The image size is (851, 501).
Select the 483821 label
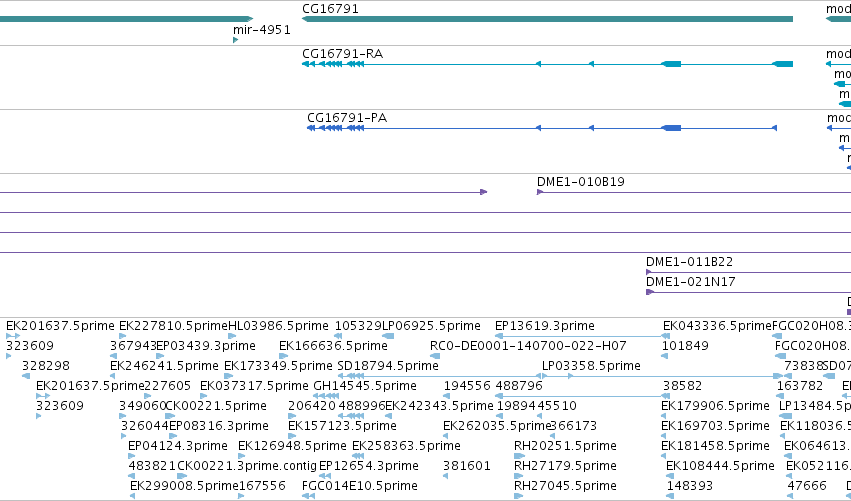coord(152,466)
